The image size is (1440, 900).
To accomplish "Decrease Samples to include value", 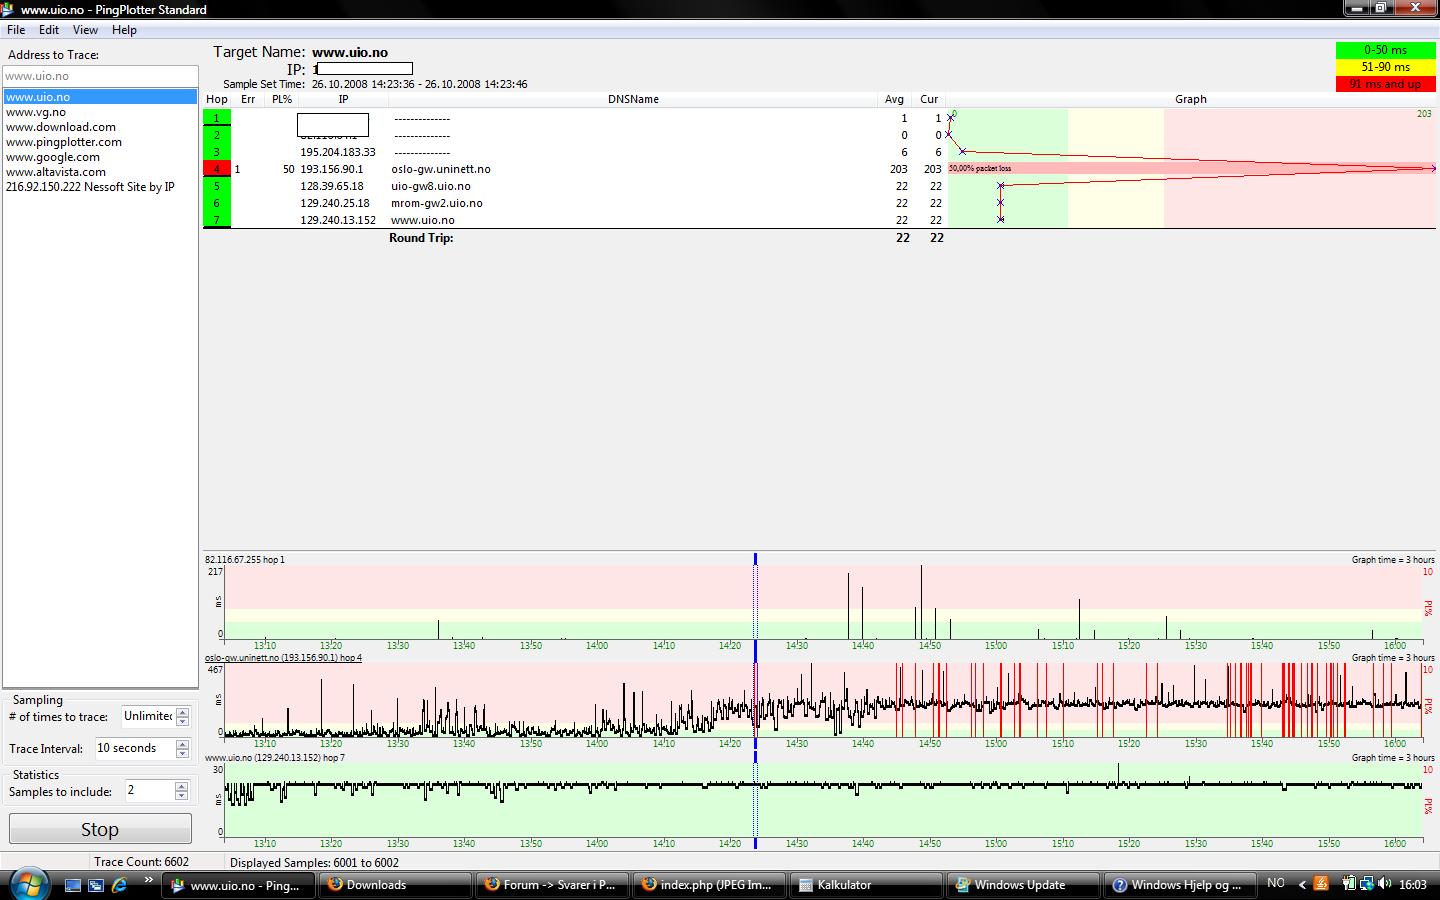I will (x=181, y=796).
